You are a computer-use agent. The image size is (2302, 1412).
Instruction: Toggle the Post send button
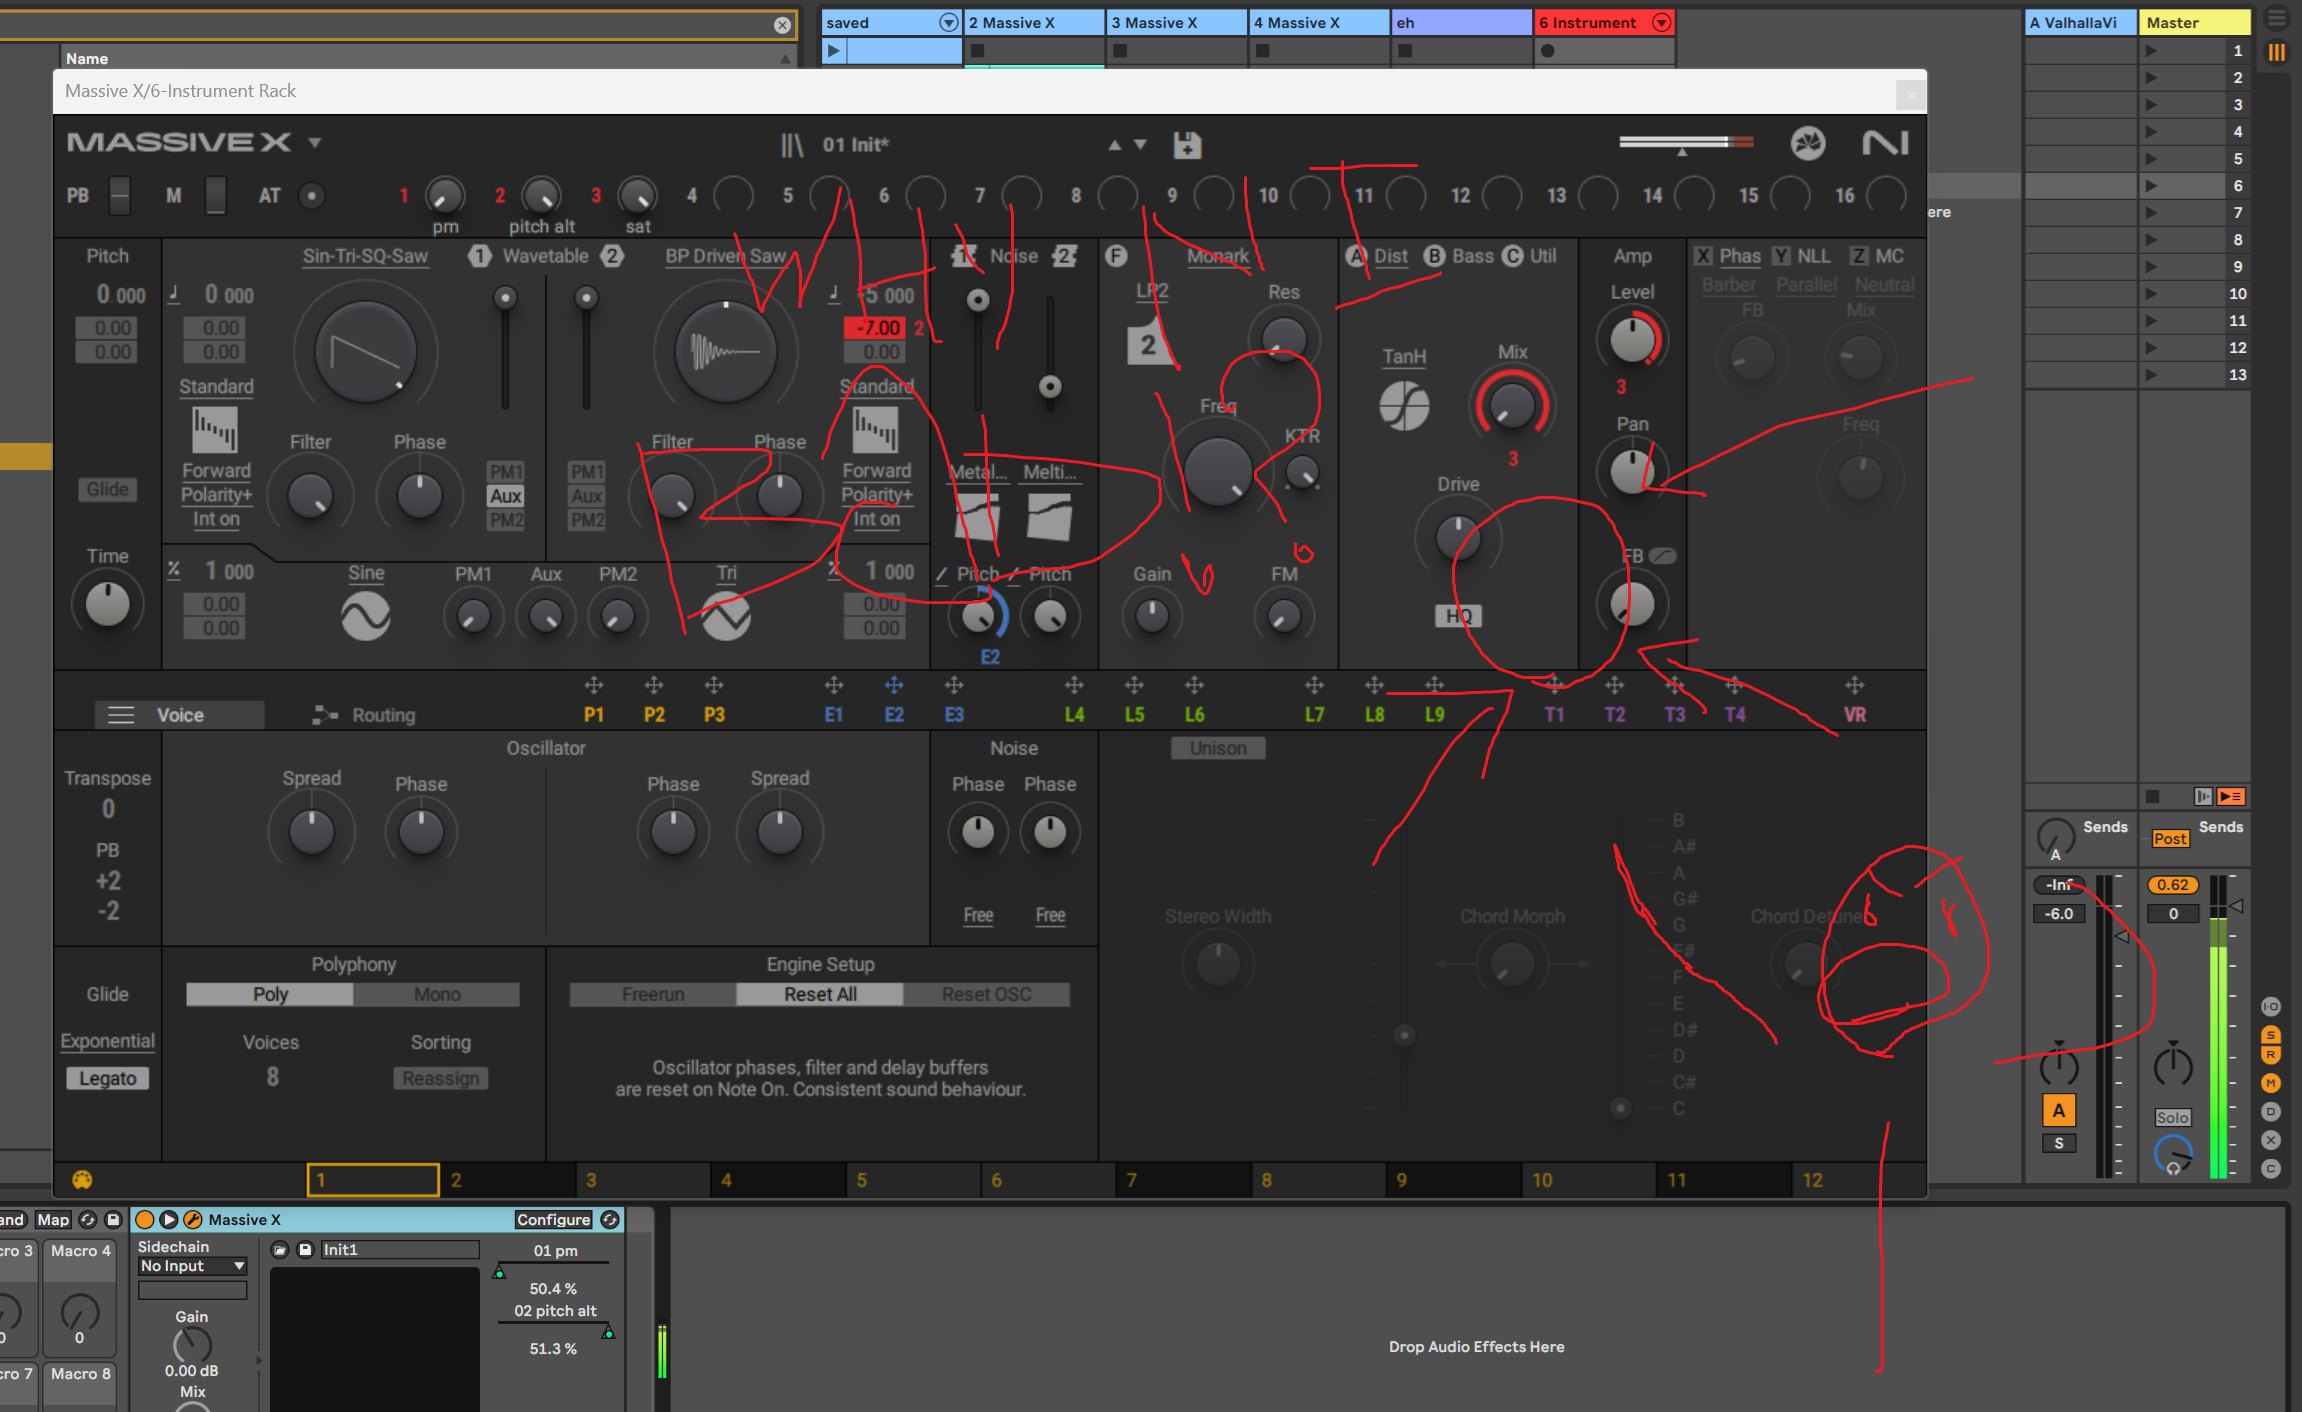point(2170,839)
